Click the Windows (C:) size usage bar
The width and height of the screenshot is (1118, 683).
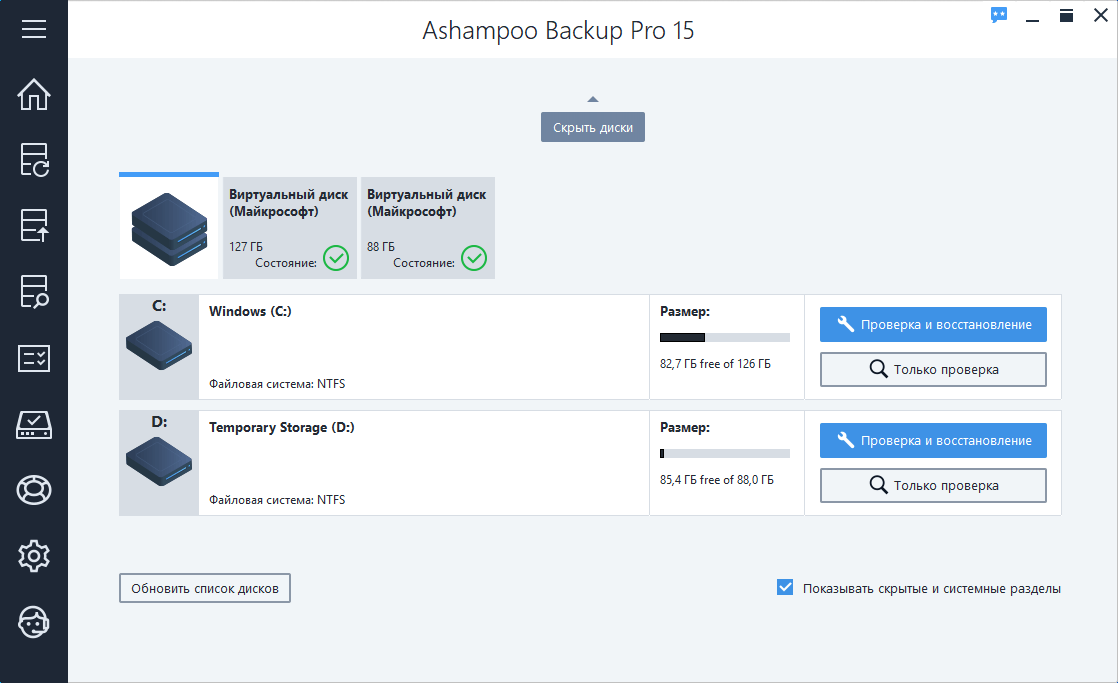coord(725,338)
